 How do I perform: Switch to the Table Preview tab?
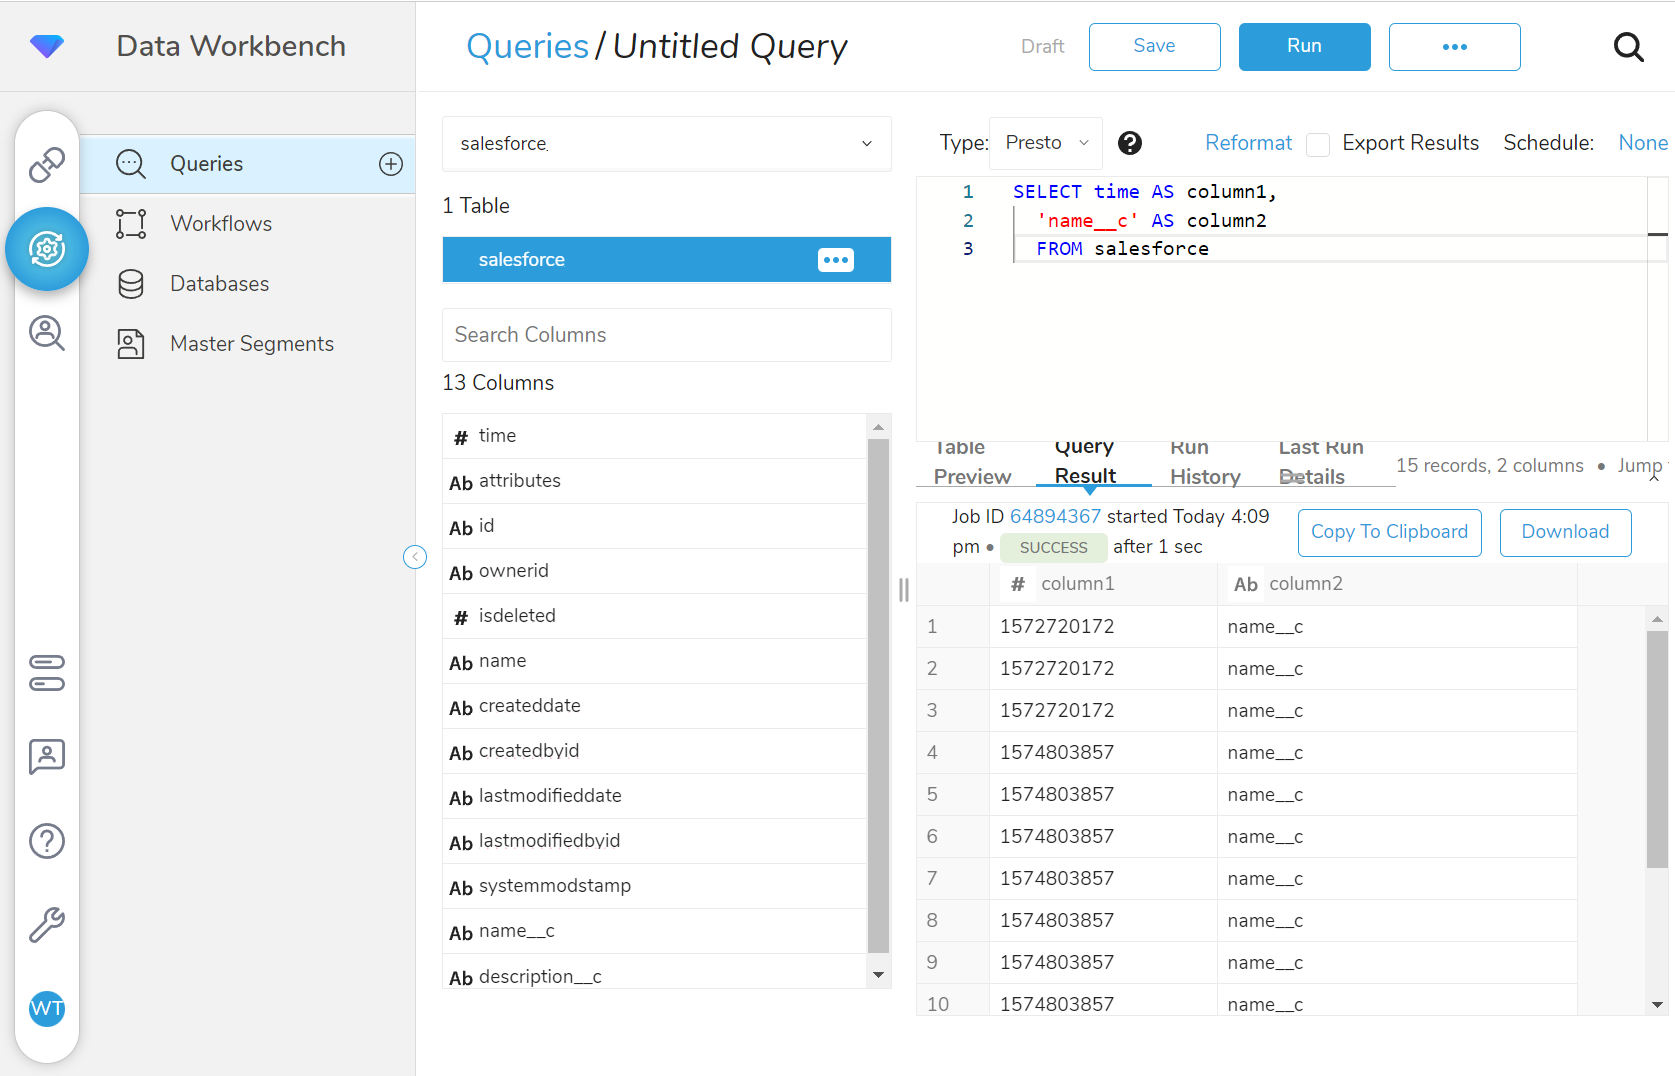tap(971, 463)
